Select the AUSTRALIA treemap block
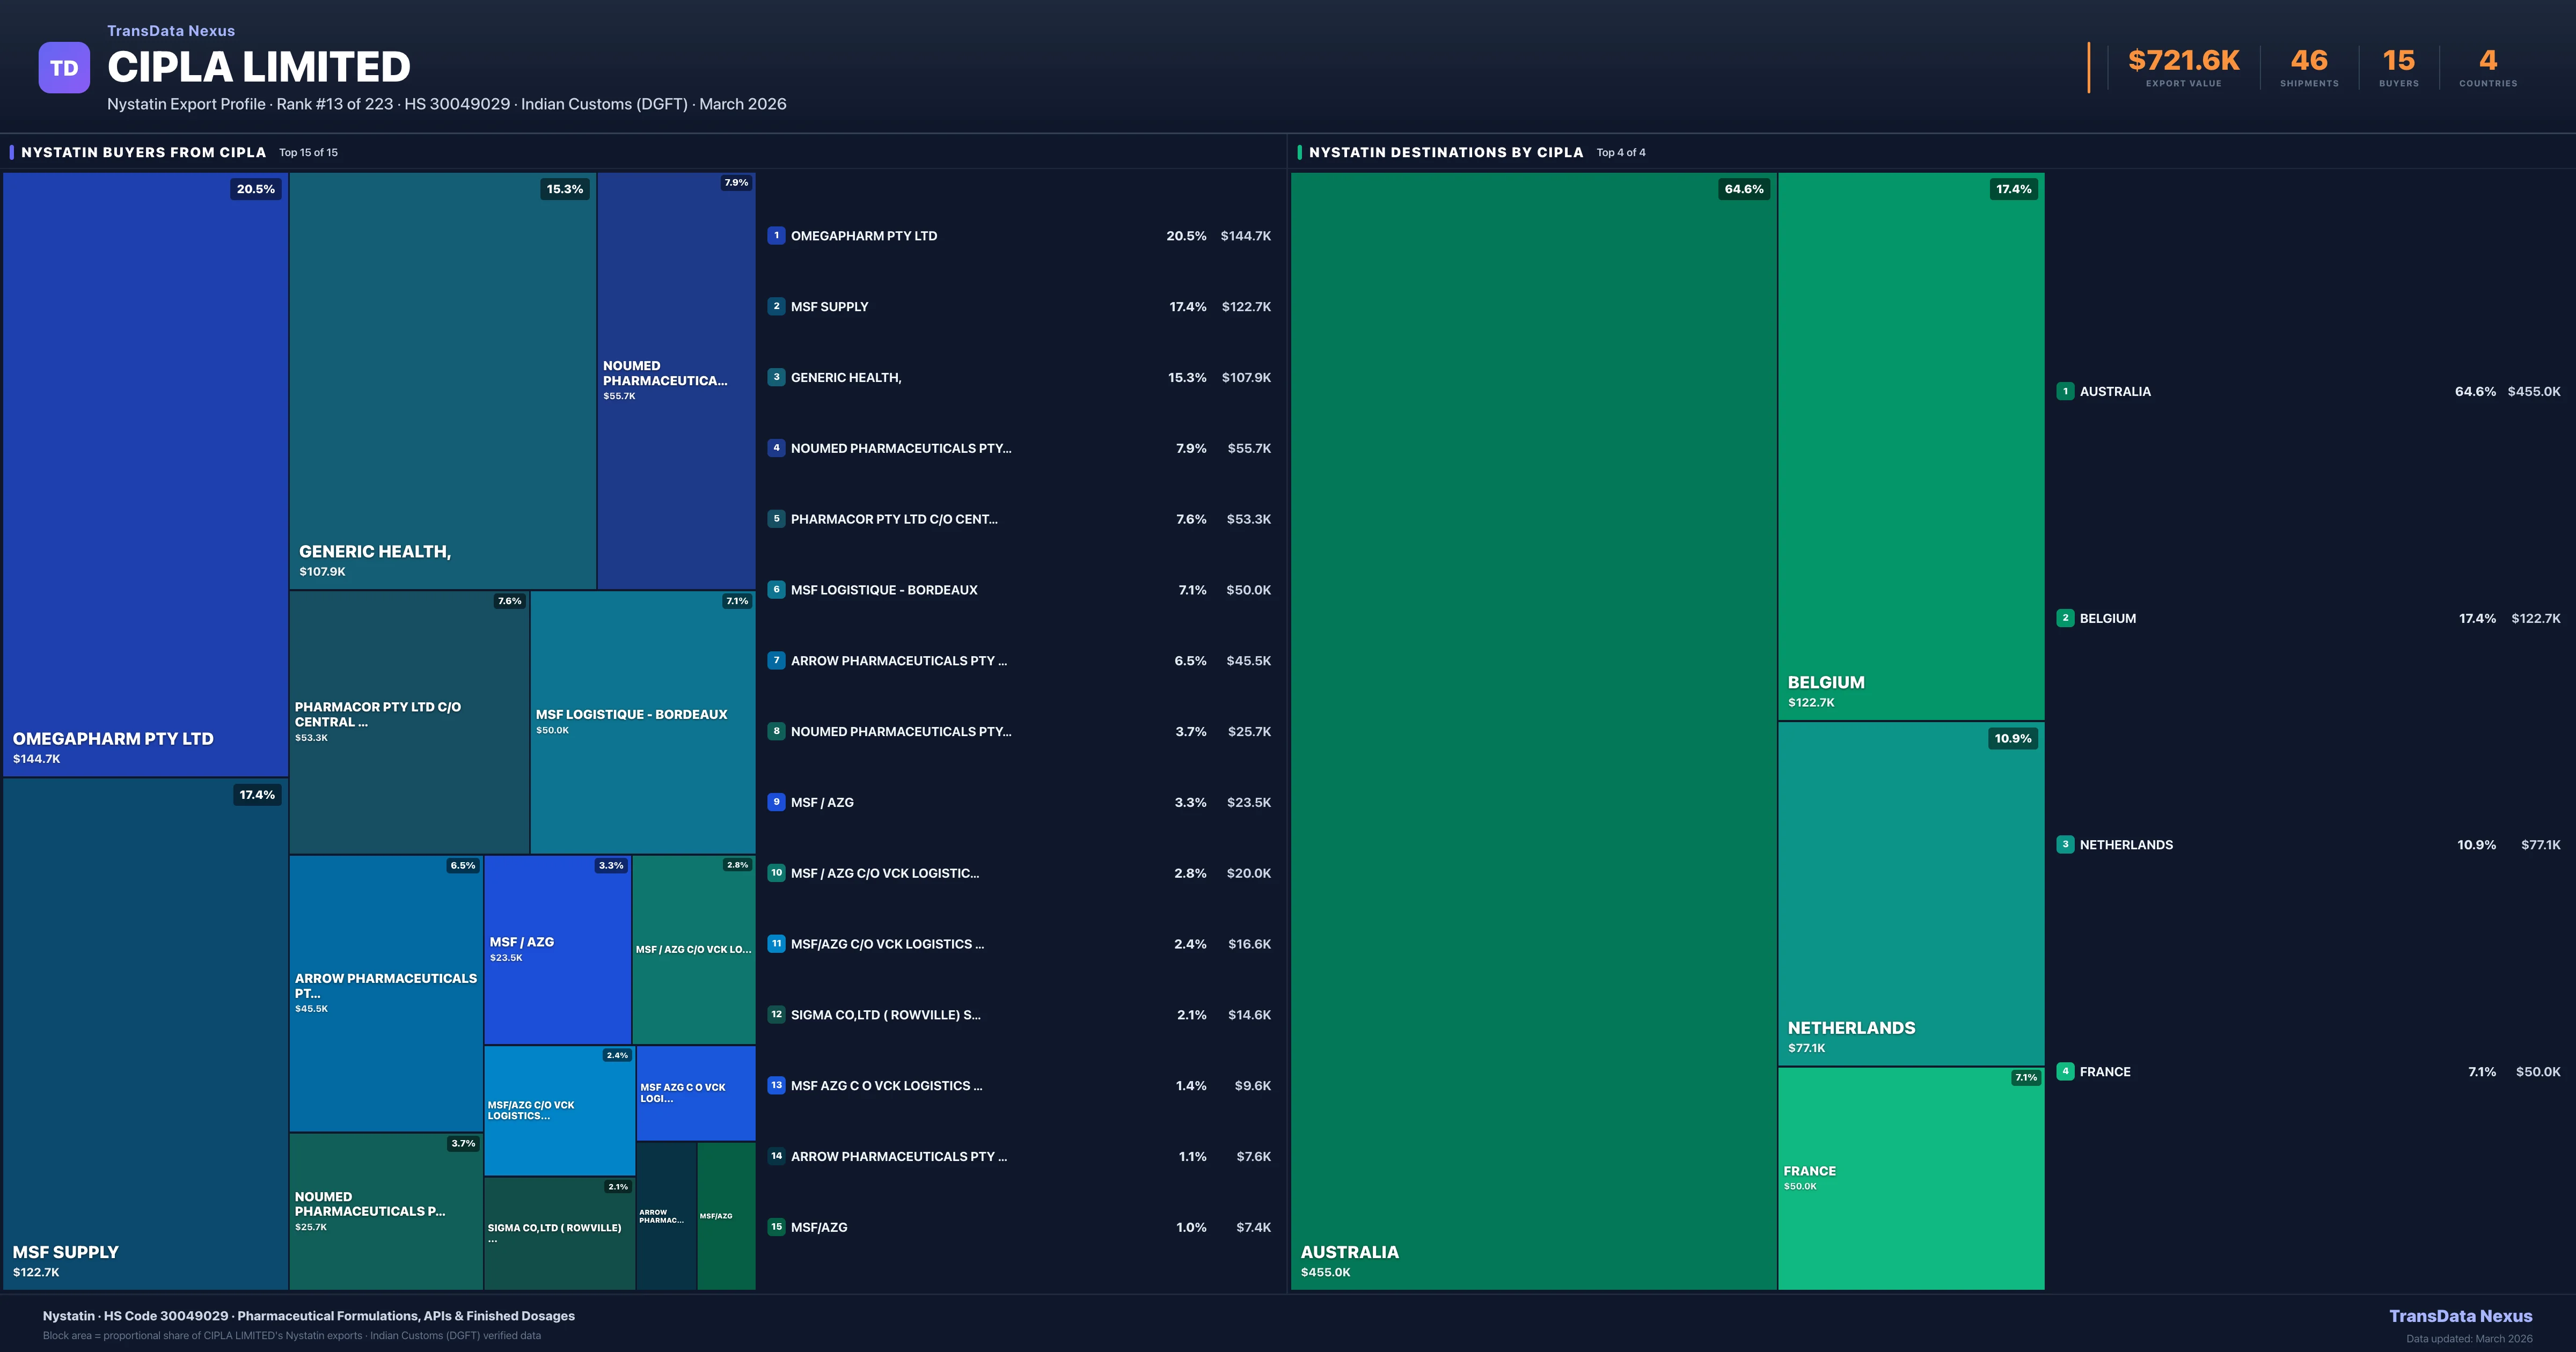Viewport: 2576px width, 1352px height. point(1533,730)
